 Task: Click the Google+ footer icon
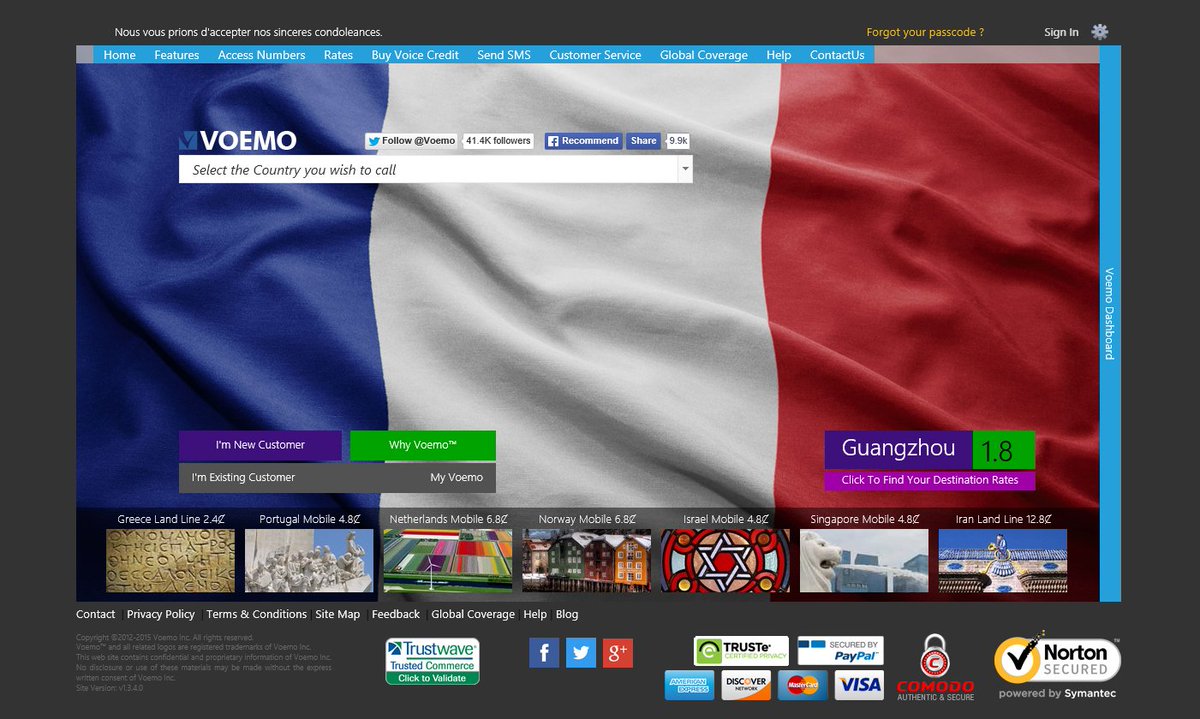pyautogui.click(x=617, y=652)
